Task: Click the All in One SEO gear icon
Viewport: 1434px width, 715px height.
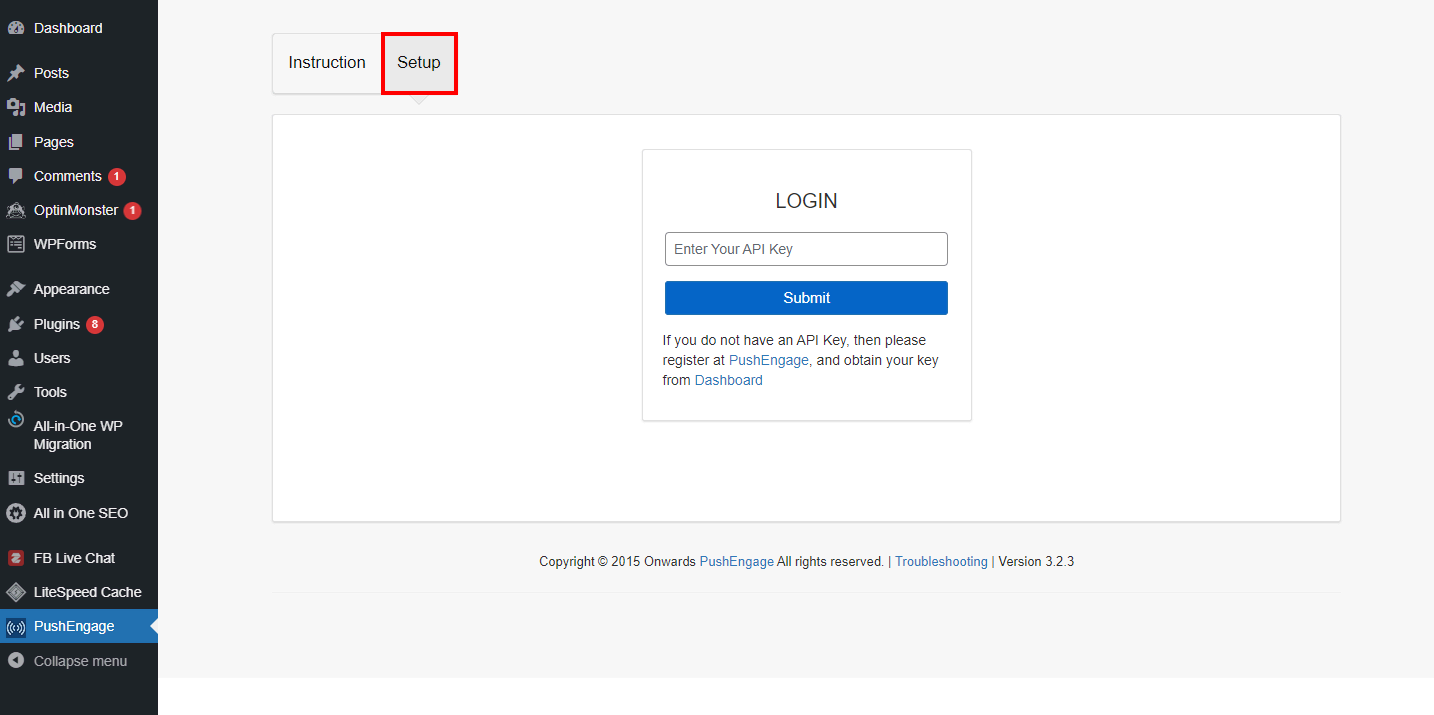Action: [16, 513]
